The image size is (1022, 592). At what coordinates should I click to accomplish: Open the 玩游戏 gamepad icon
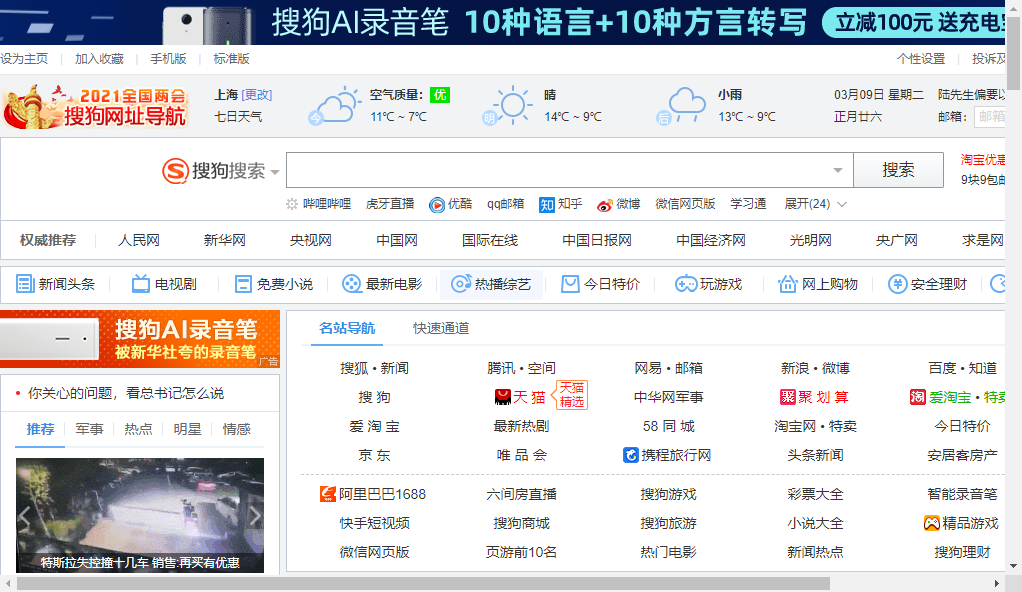click(686, 284)
